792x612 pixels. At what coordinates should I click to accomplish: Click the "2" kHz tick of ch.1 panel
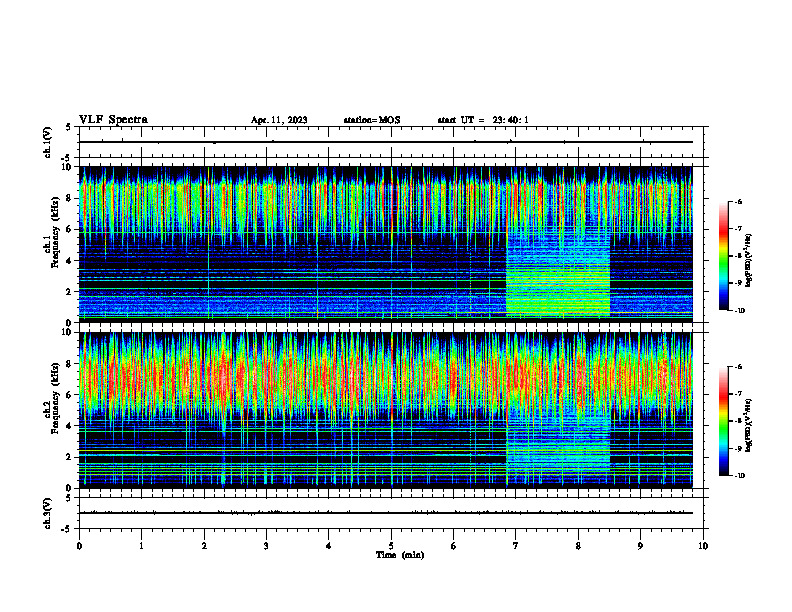click(x=70, y=292)
